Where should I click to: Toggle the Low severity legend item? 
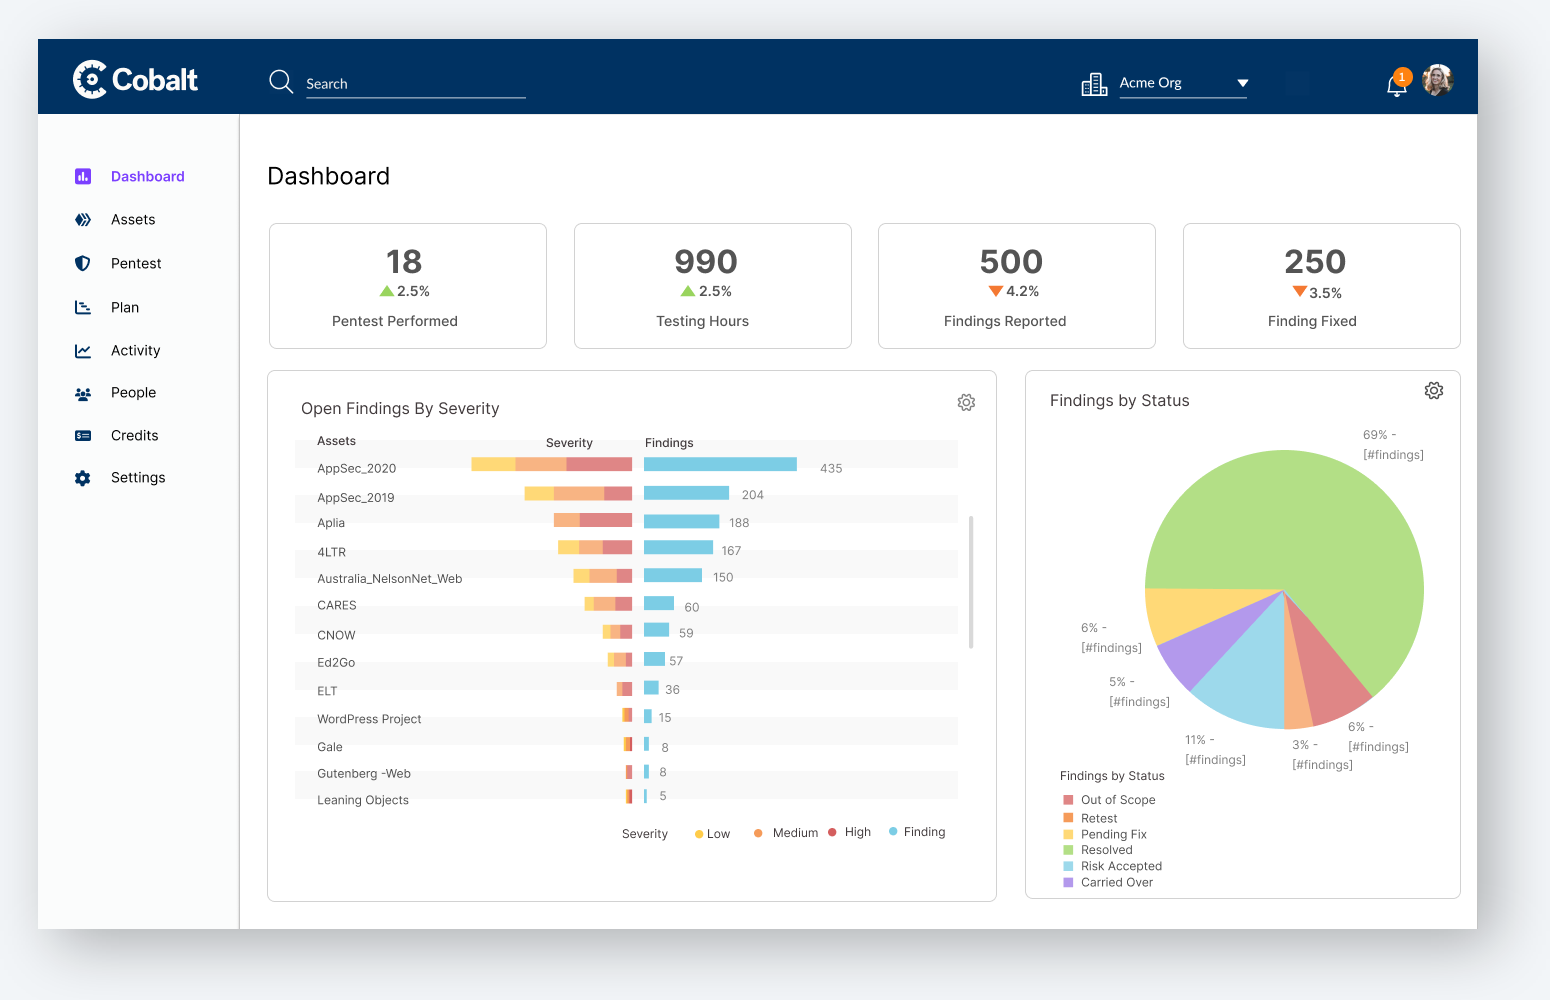pos(712,834)
